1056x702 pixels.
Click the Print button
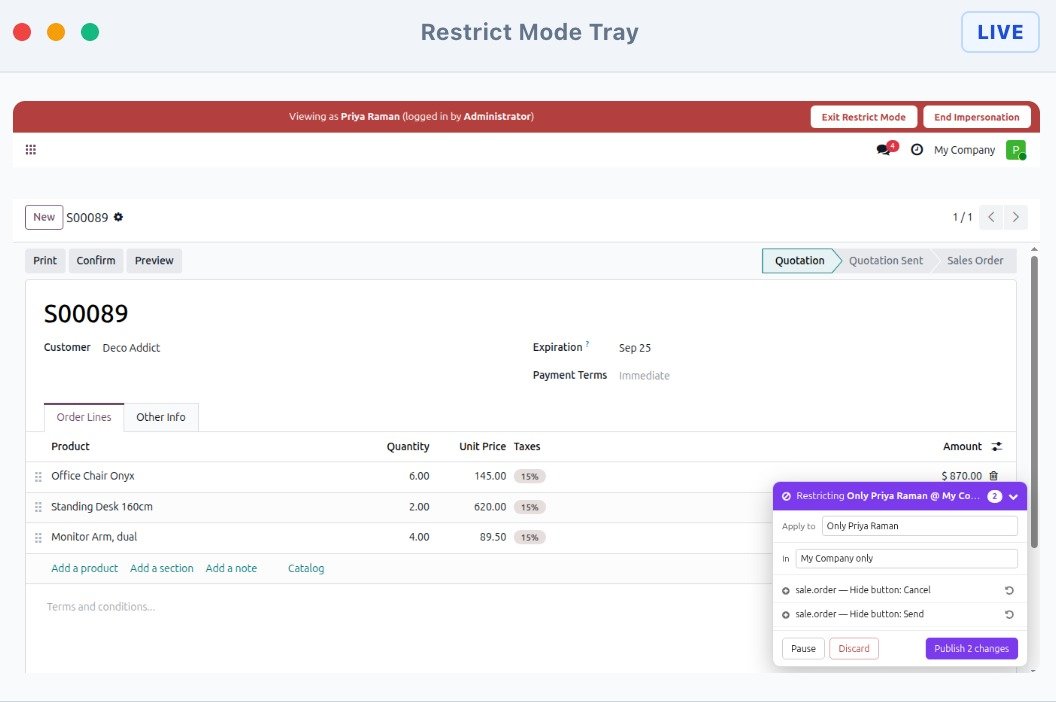coord(45,261)
